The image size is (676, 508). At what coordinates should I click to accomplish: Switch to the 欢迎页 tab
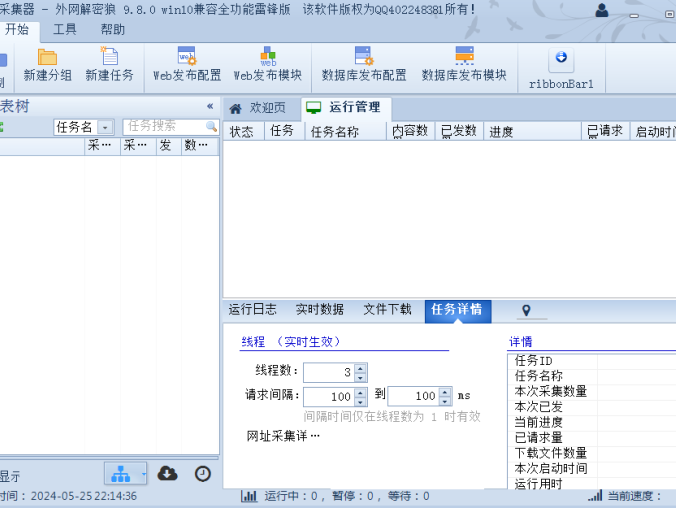(258, 108)
